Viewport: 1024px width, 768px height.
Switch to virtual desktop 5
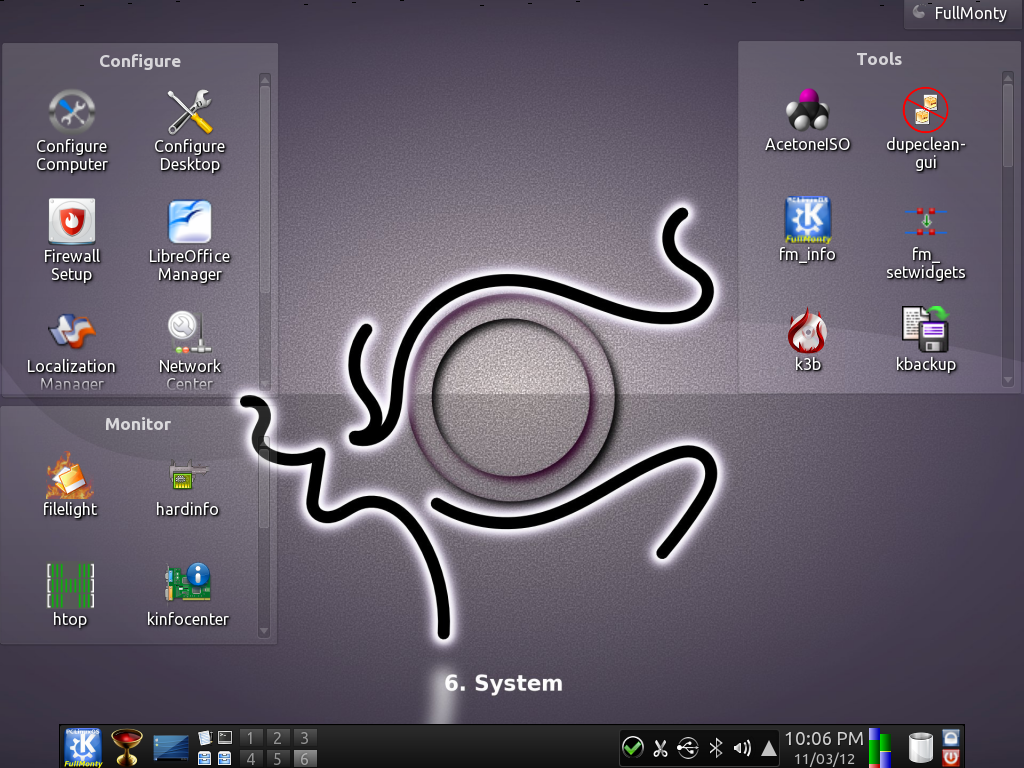(x=278, y=759)
